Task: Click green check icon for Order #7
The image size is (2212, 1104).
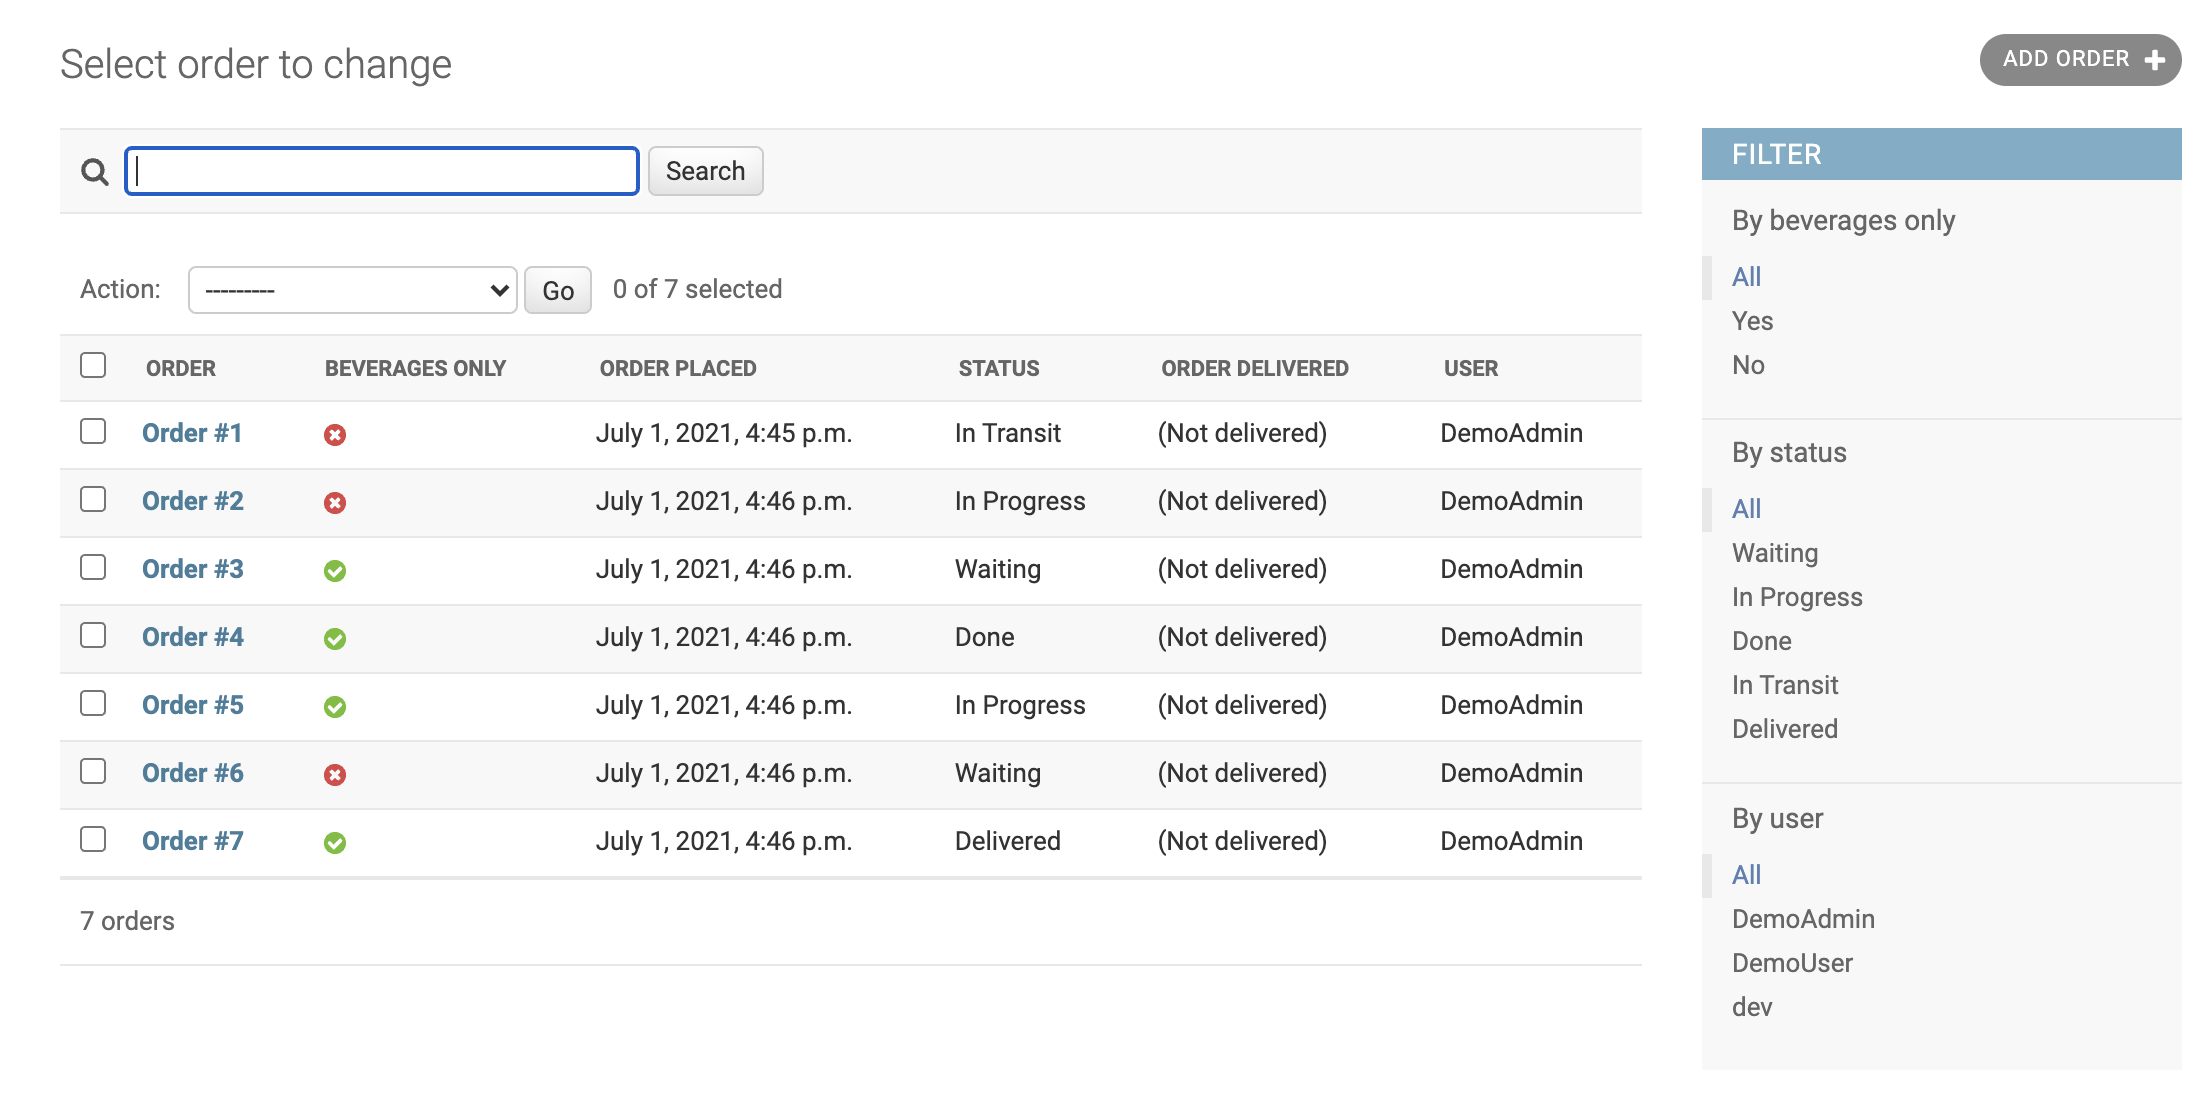Action: tap(335, 843)
